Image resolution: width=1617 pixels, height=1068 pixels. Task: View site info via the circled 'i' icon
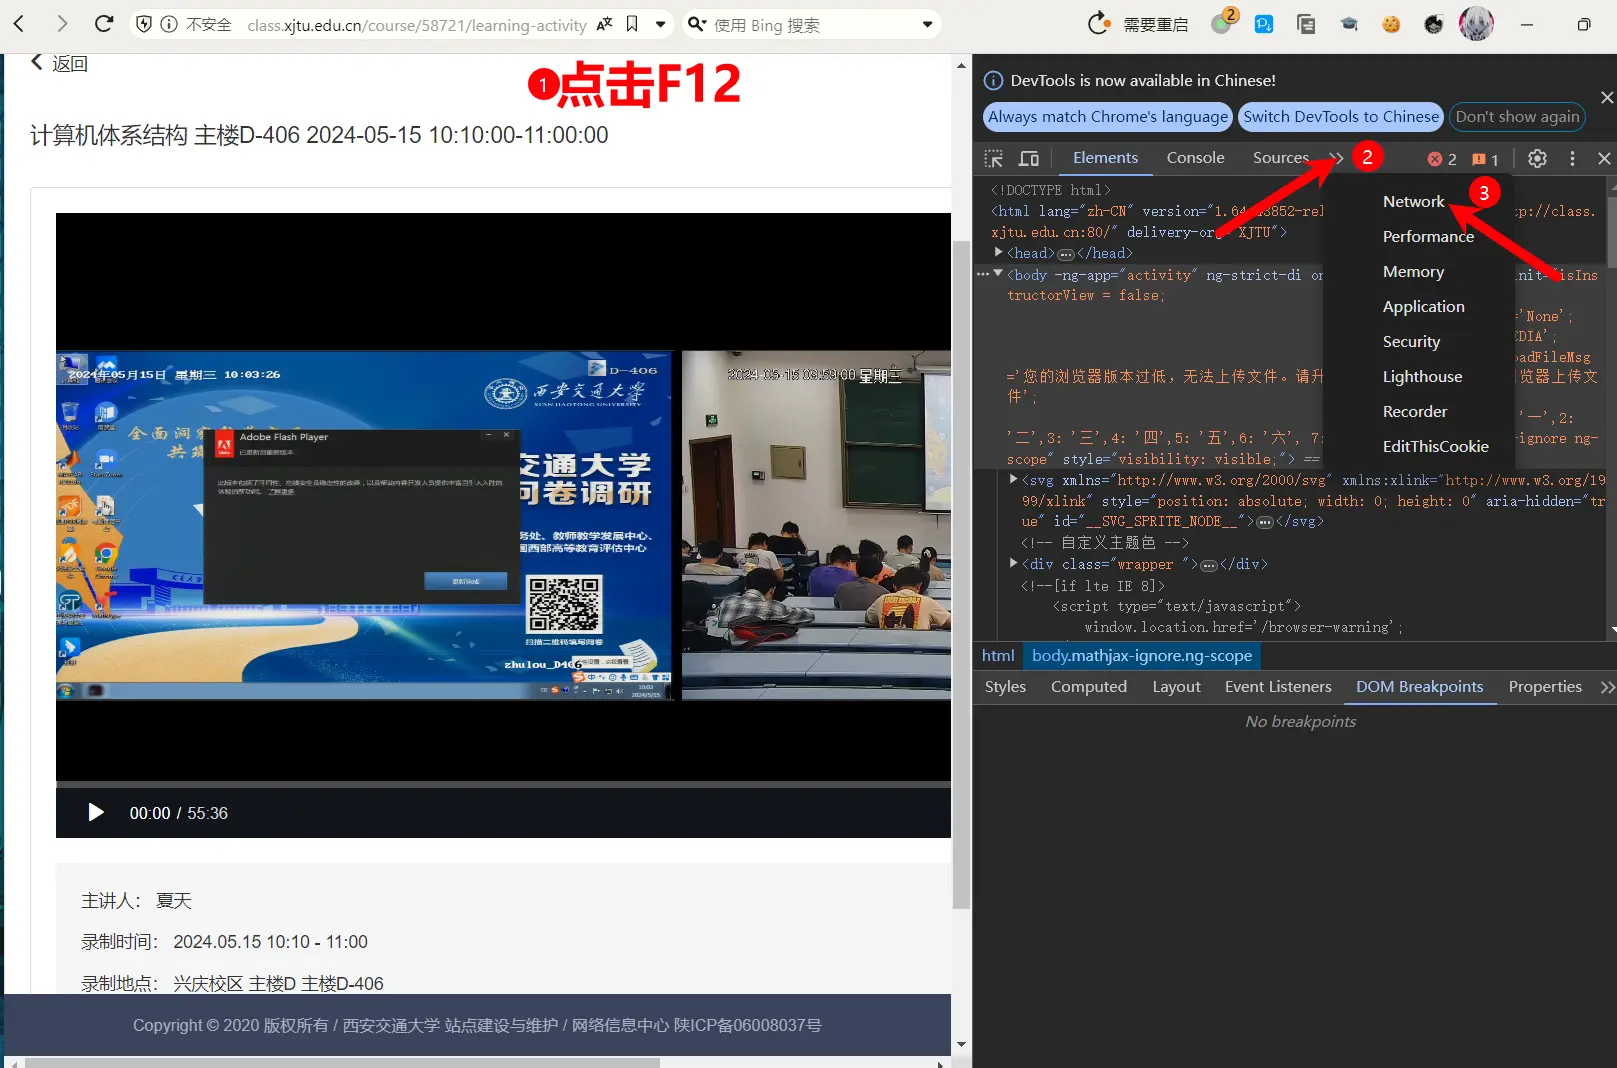[x=169, y=24]
